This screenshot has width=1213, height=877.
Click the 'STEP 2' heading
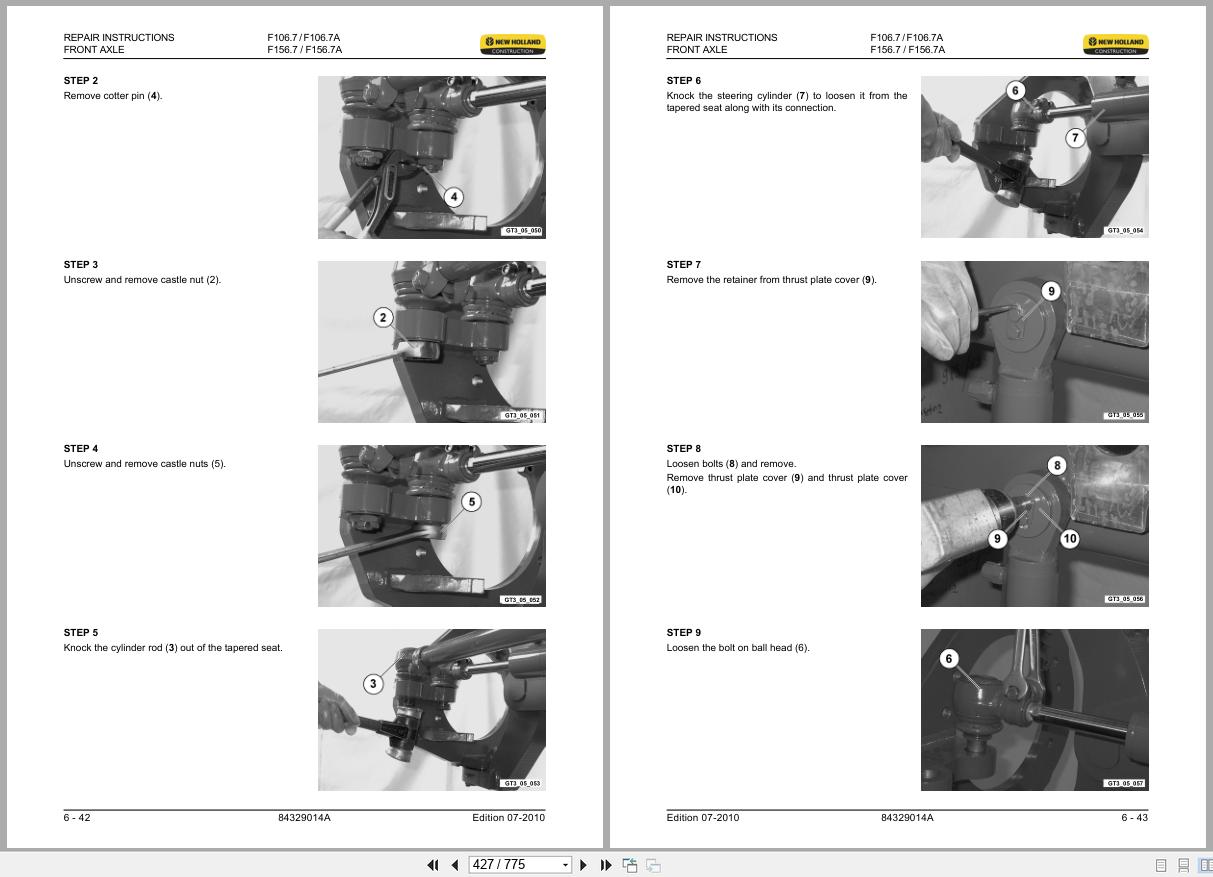click(x=81, y=81)
